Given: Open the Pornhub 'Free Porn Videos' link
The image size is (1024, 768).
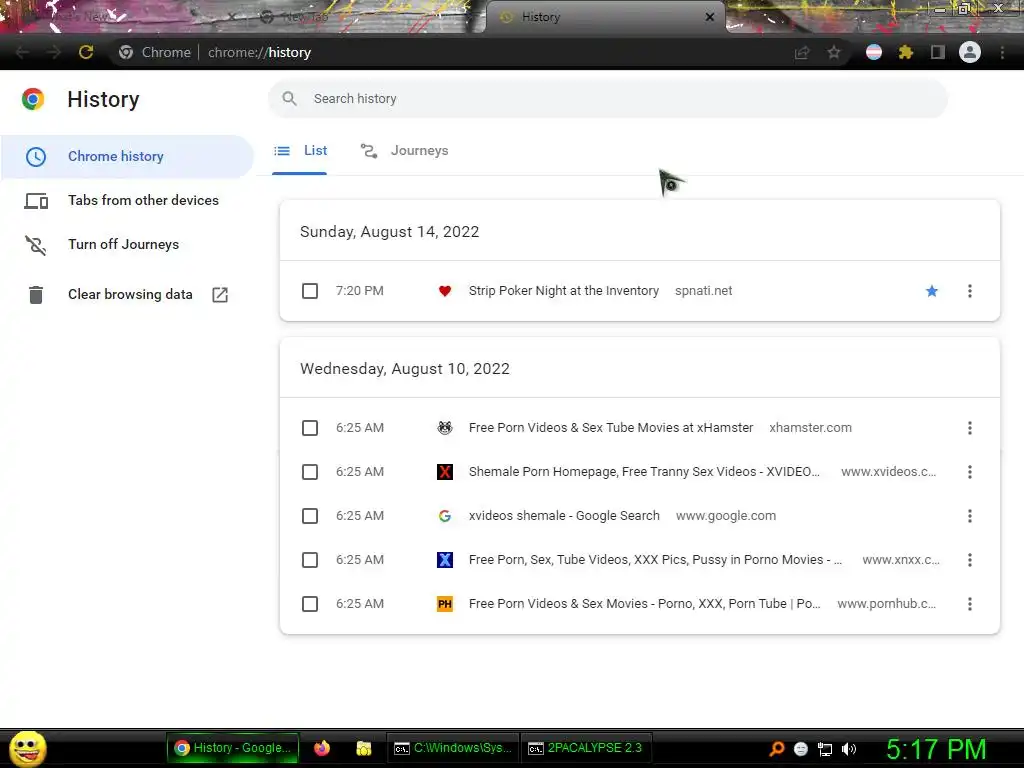Looking at the screenshot, I should 645,604.
